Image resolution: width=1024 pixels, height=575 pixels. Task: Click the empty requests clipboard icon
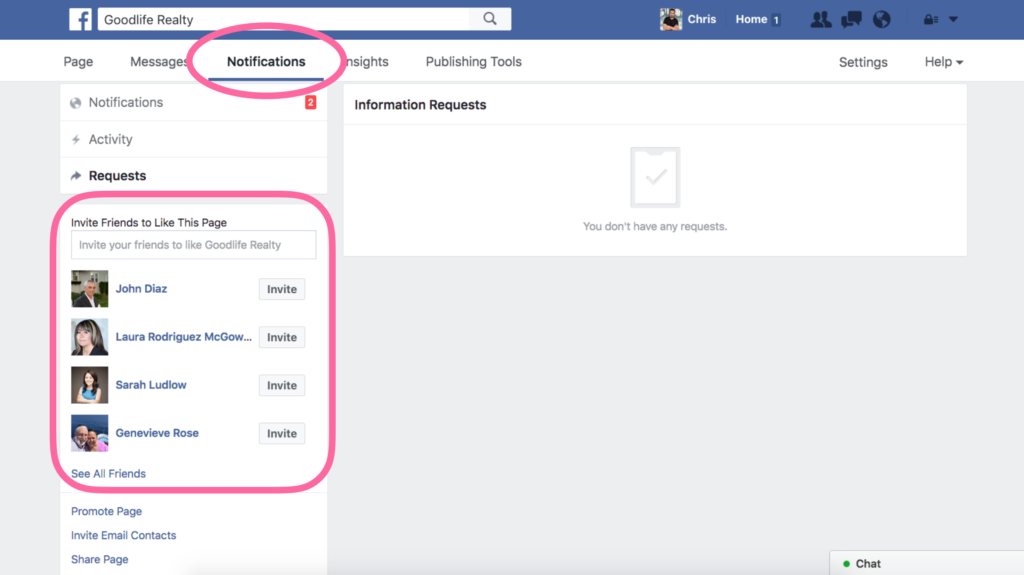tap(655, 177)
